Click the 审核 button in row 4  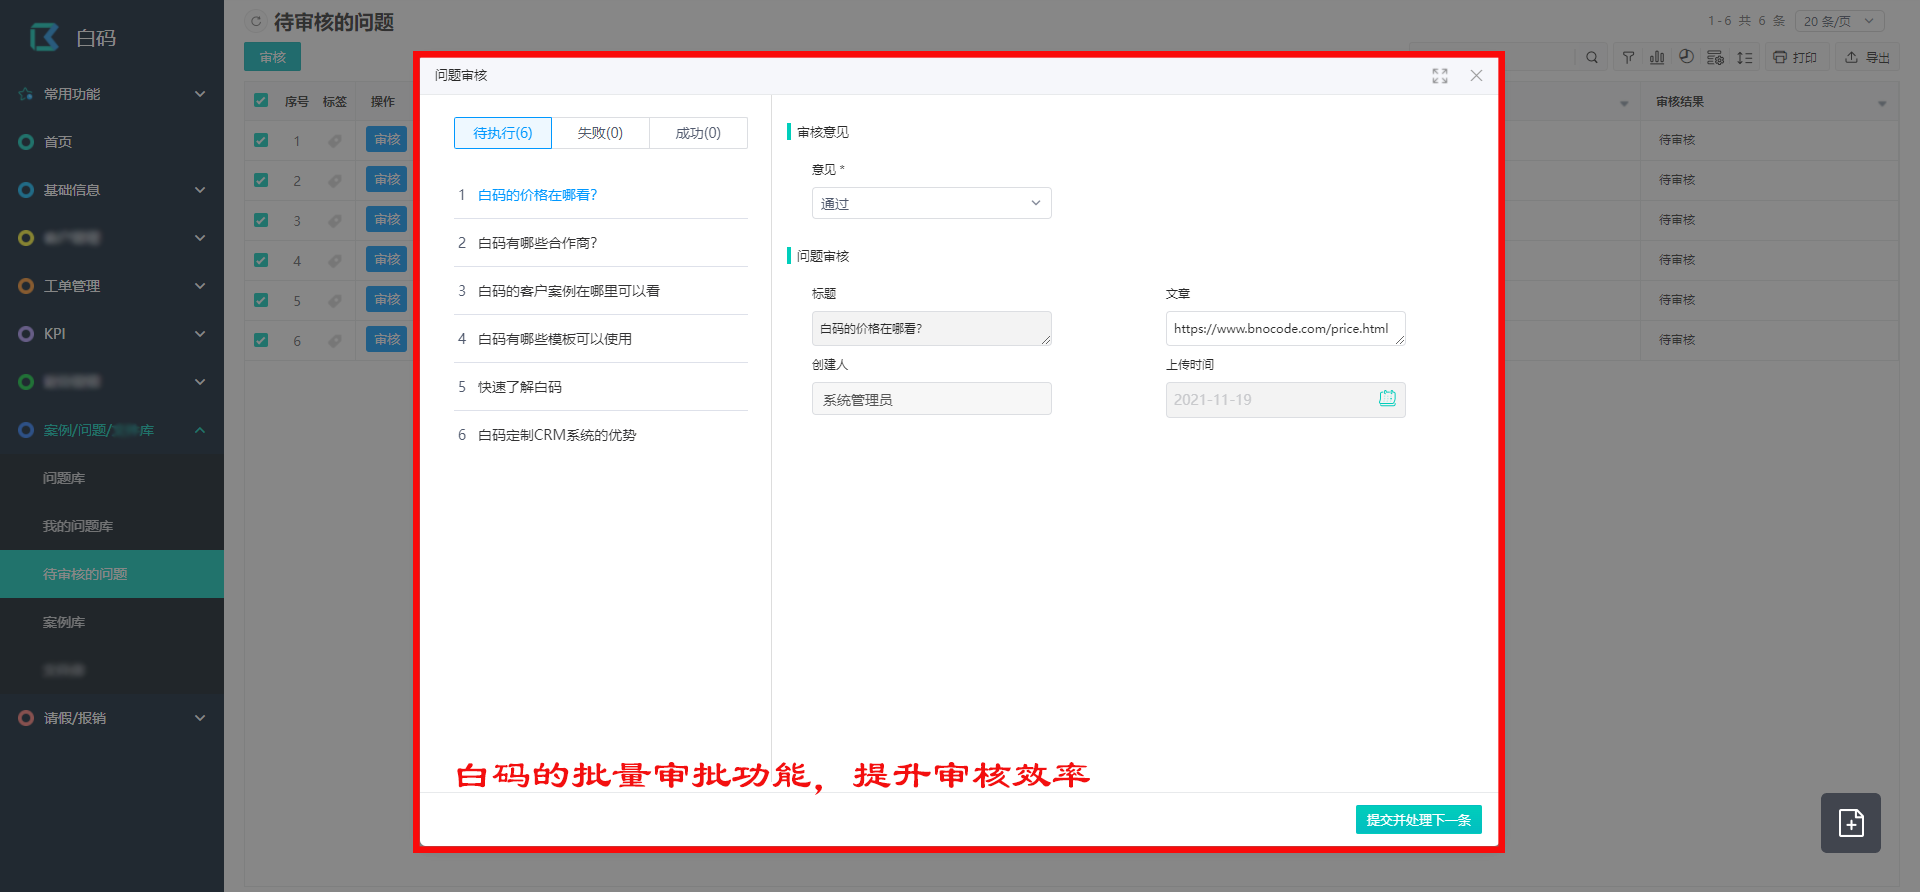coord(386,260)
